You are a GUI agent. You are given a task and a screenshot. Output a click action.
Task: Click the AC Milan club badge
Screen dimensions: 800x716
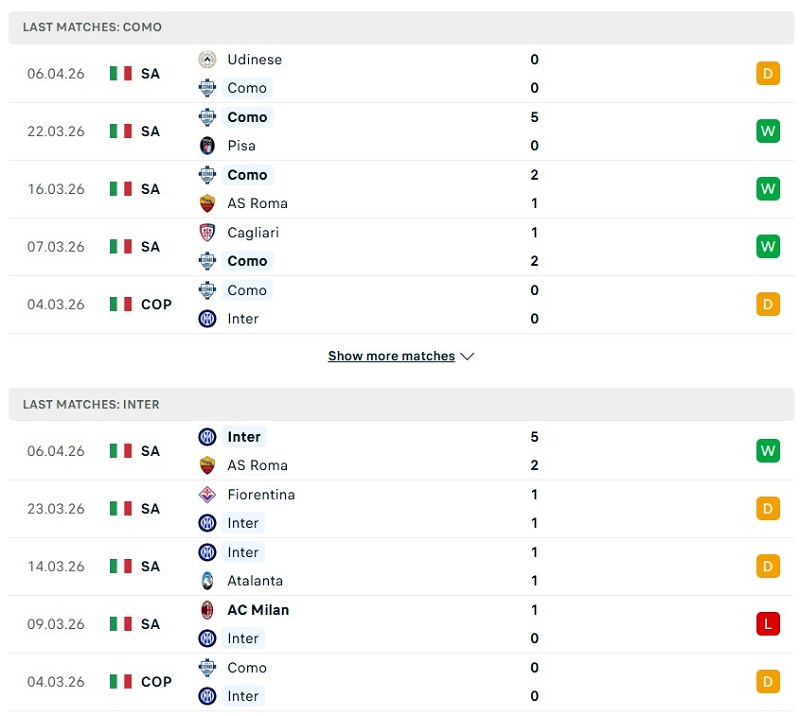[207, 609]
